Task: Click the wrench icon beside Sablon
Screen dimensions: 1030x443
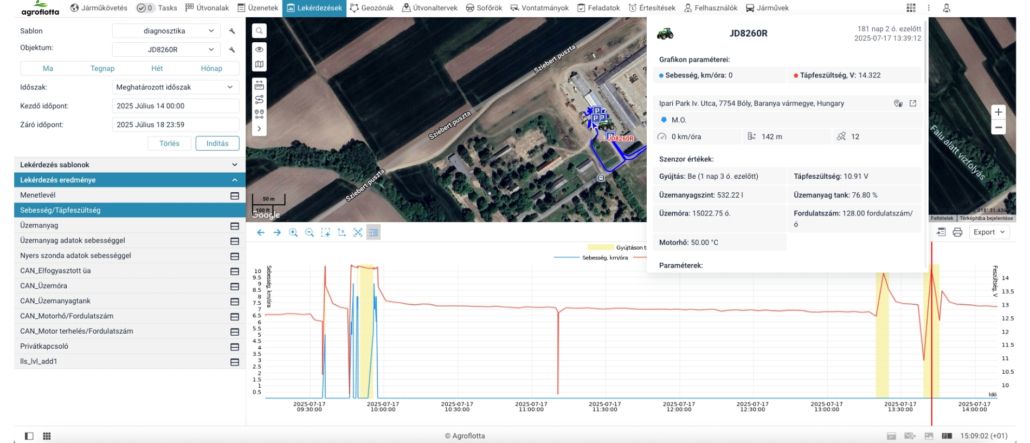Action: 232,31
